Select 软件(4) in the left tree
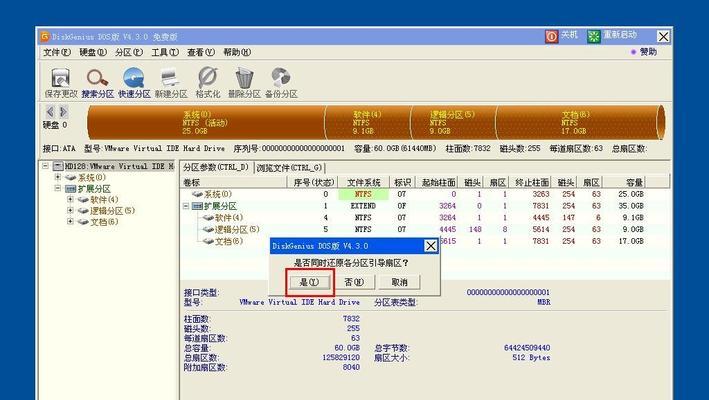The height and width of the screenshot is (400, 709). [104, 199]
